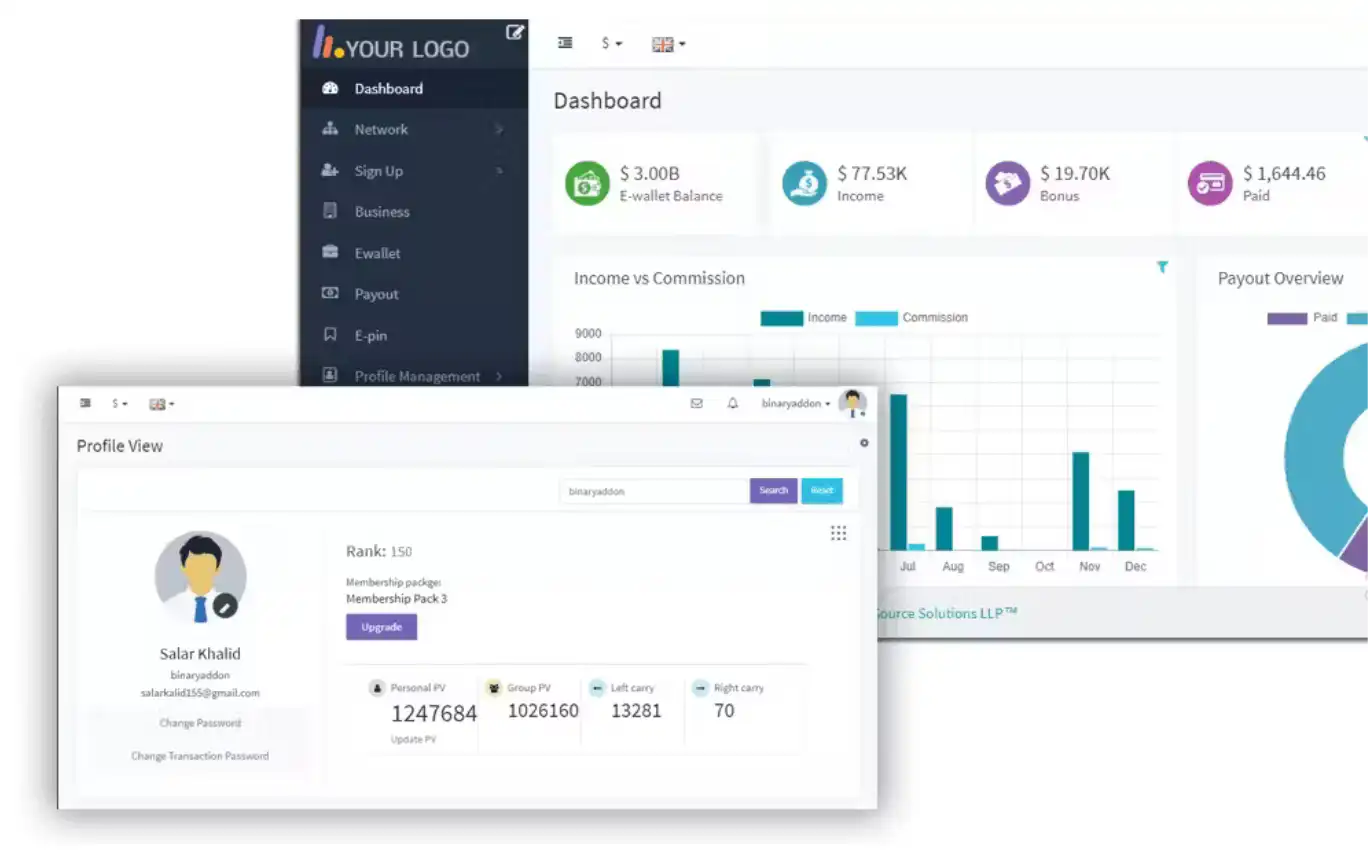Open the currency dropdown in Dashboard top bar

click(611, 44)
